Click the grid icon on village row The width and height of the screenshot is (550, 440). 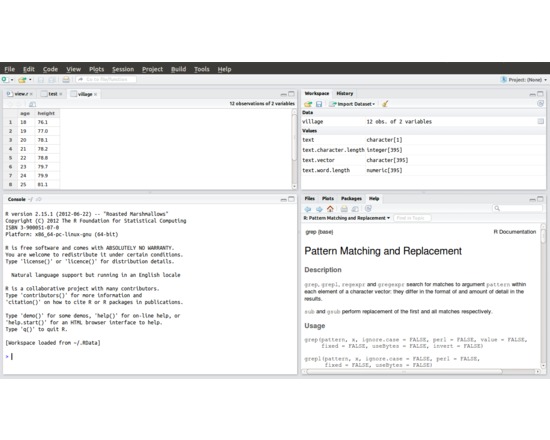coord(541,121)
